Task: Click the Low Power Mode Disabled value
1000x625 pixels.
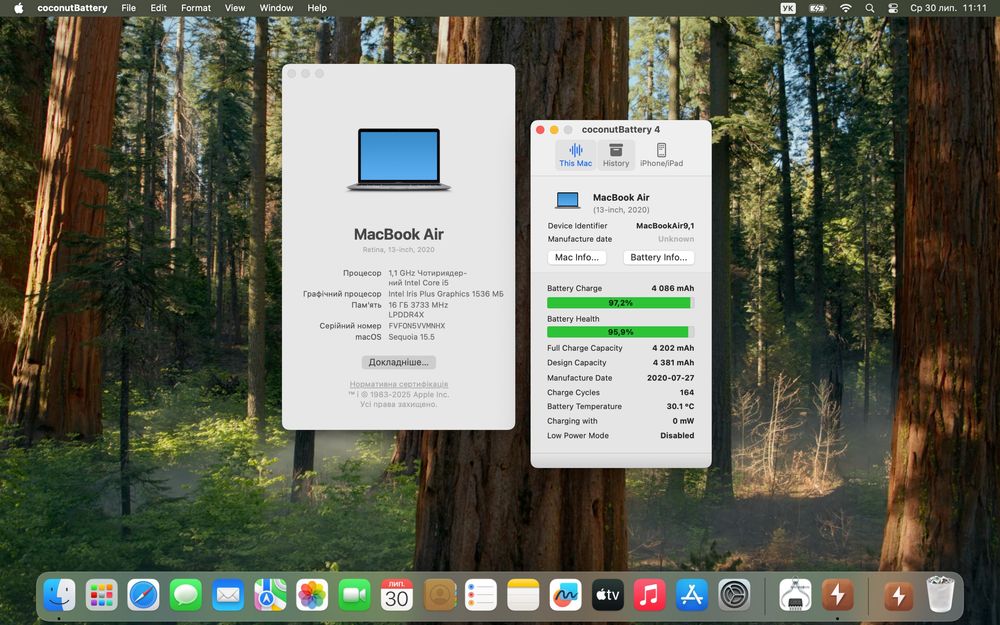Action: click(x=677, y=436)
